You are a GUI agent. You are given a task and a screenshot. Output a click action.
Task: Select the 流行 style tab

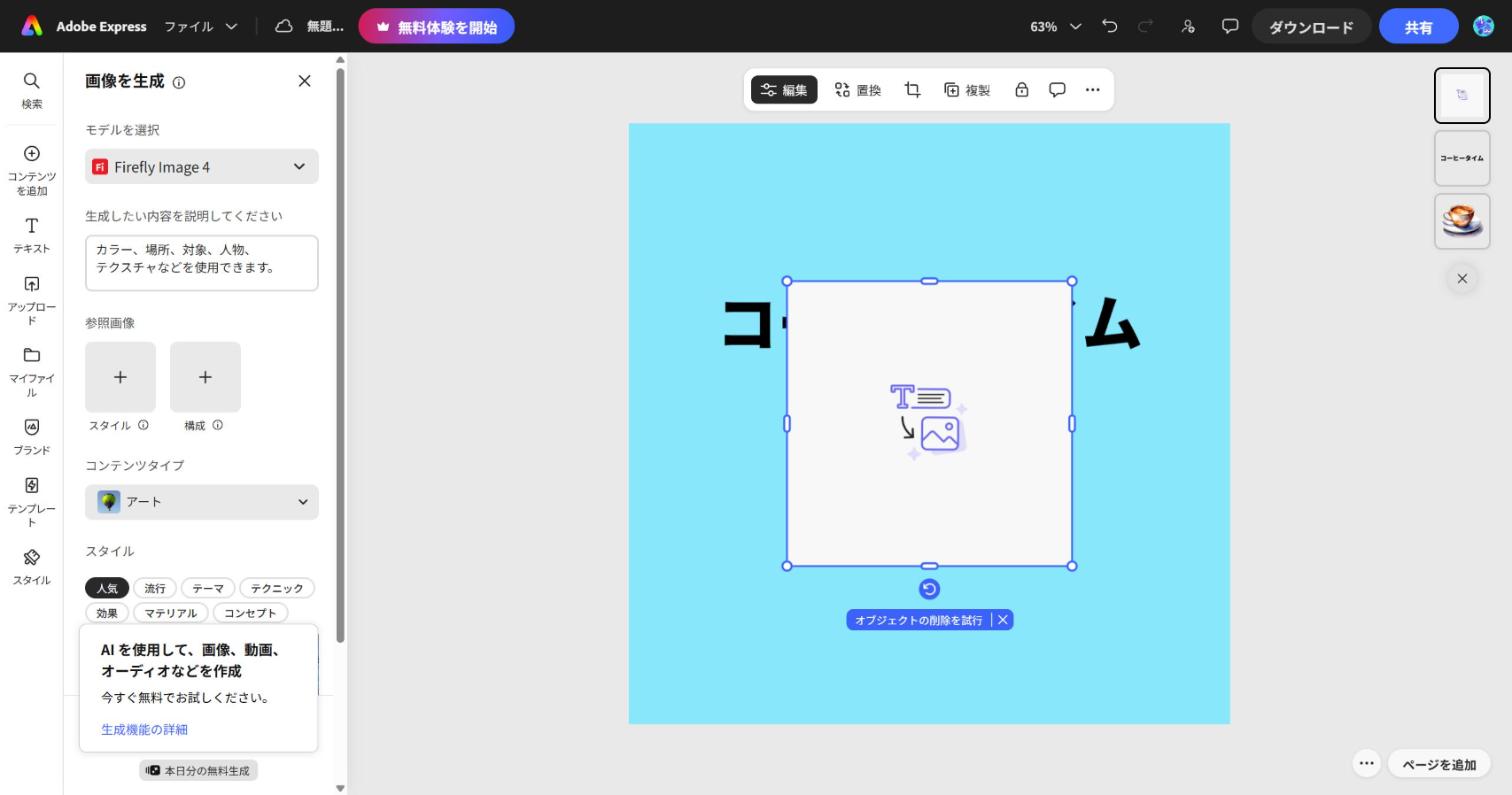click(x=155, y=588)
